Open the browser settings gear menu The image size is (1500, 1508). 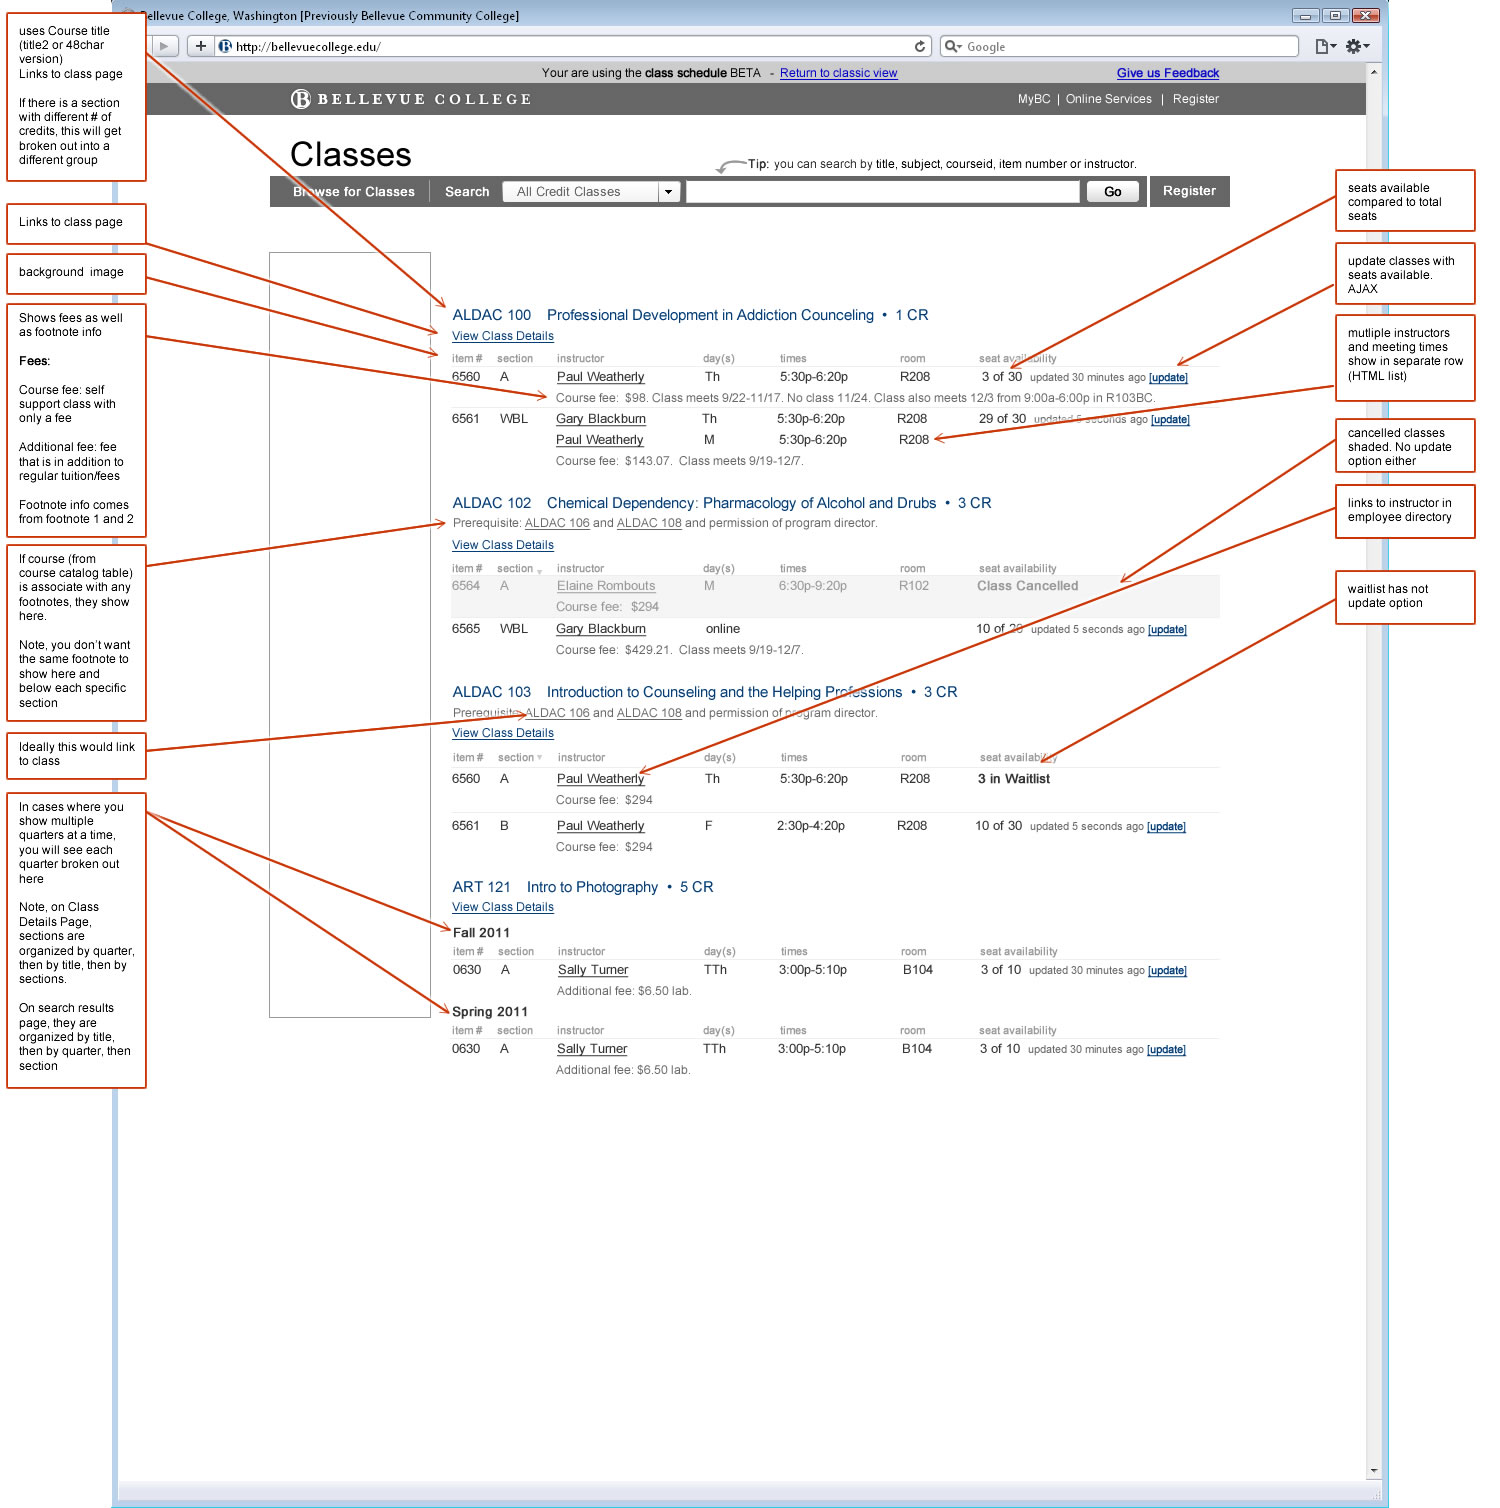click(x=1356, y=46)
